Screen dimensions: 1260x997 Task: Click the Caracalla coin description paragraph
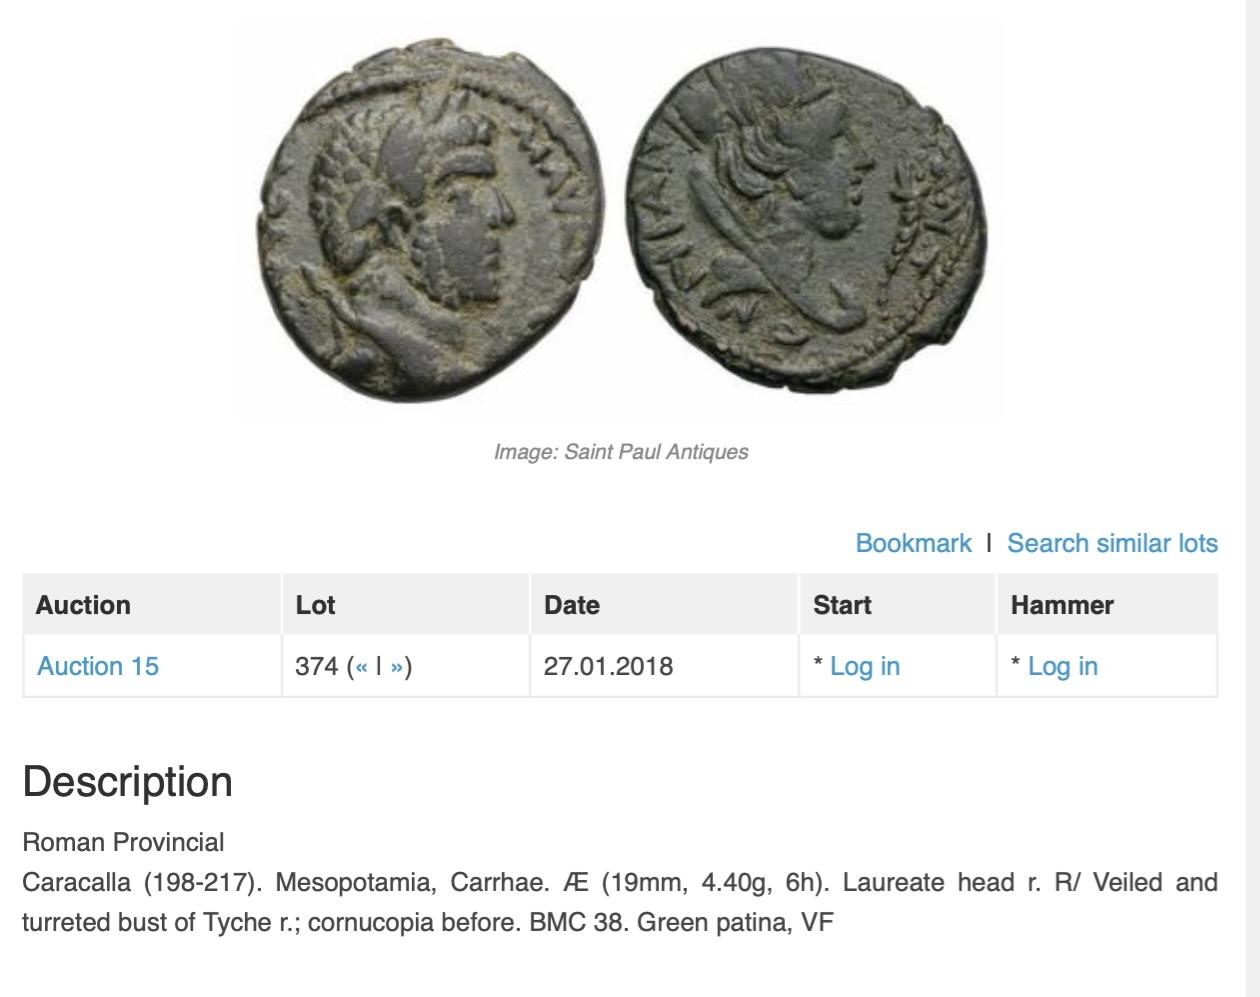click(x=619, y=902)
